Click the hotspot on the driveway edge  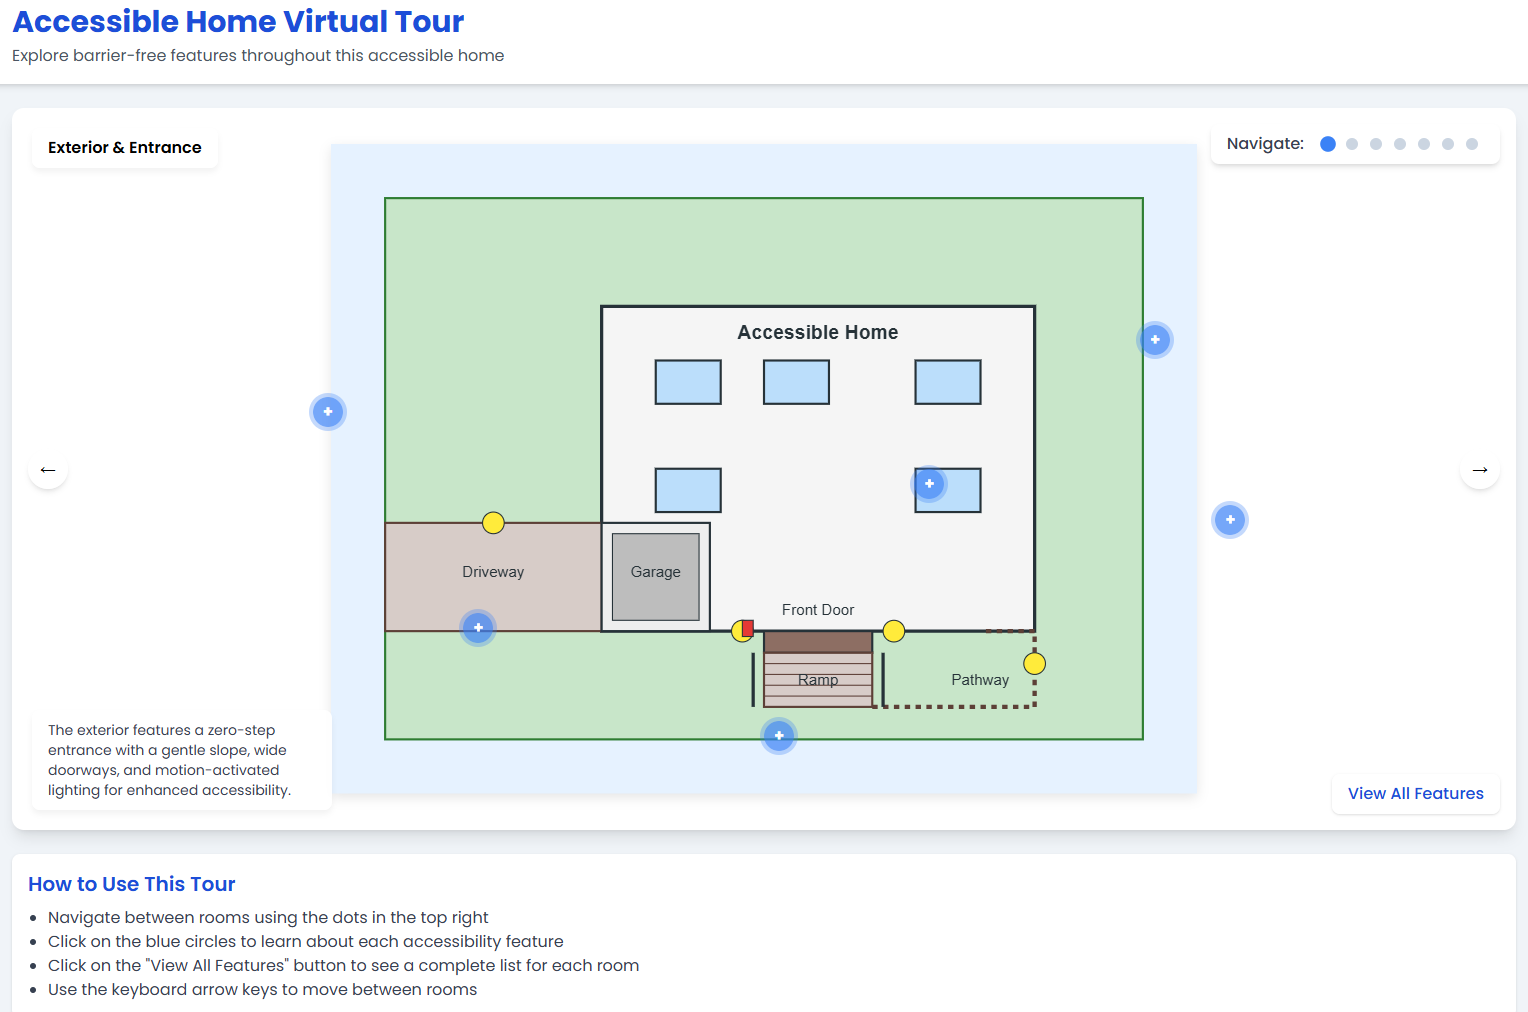478,628
